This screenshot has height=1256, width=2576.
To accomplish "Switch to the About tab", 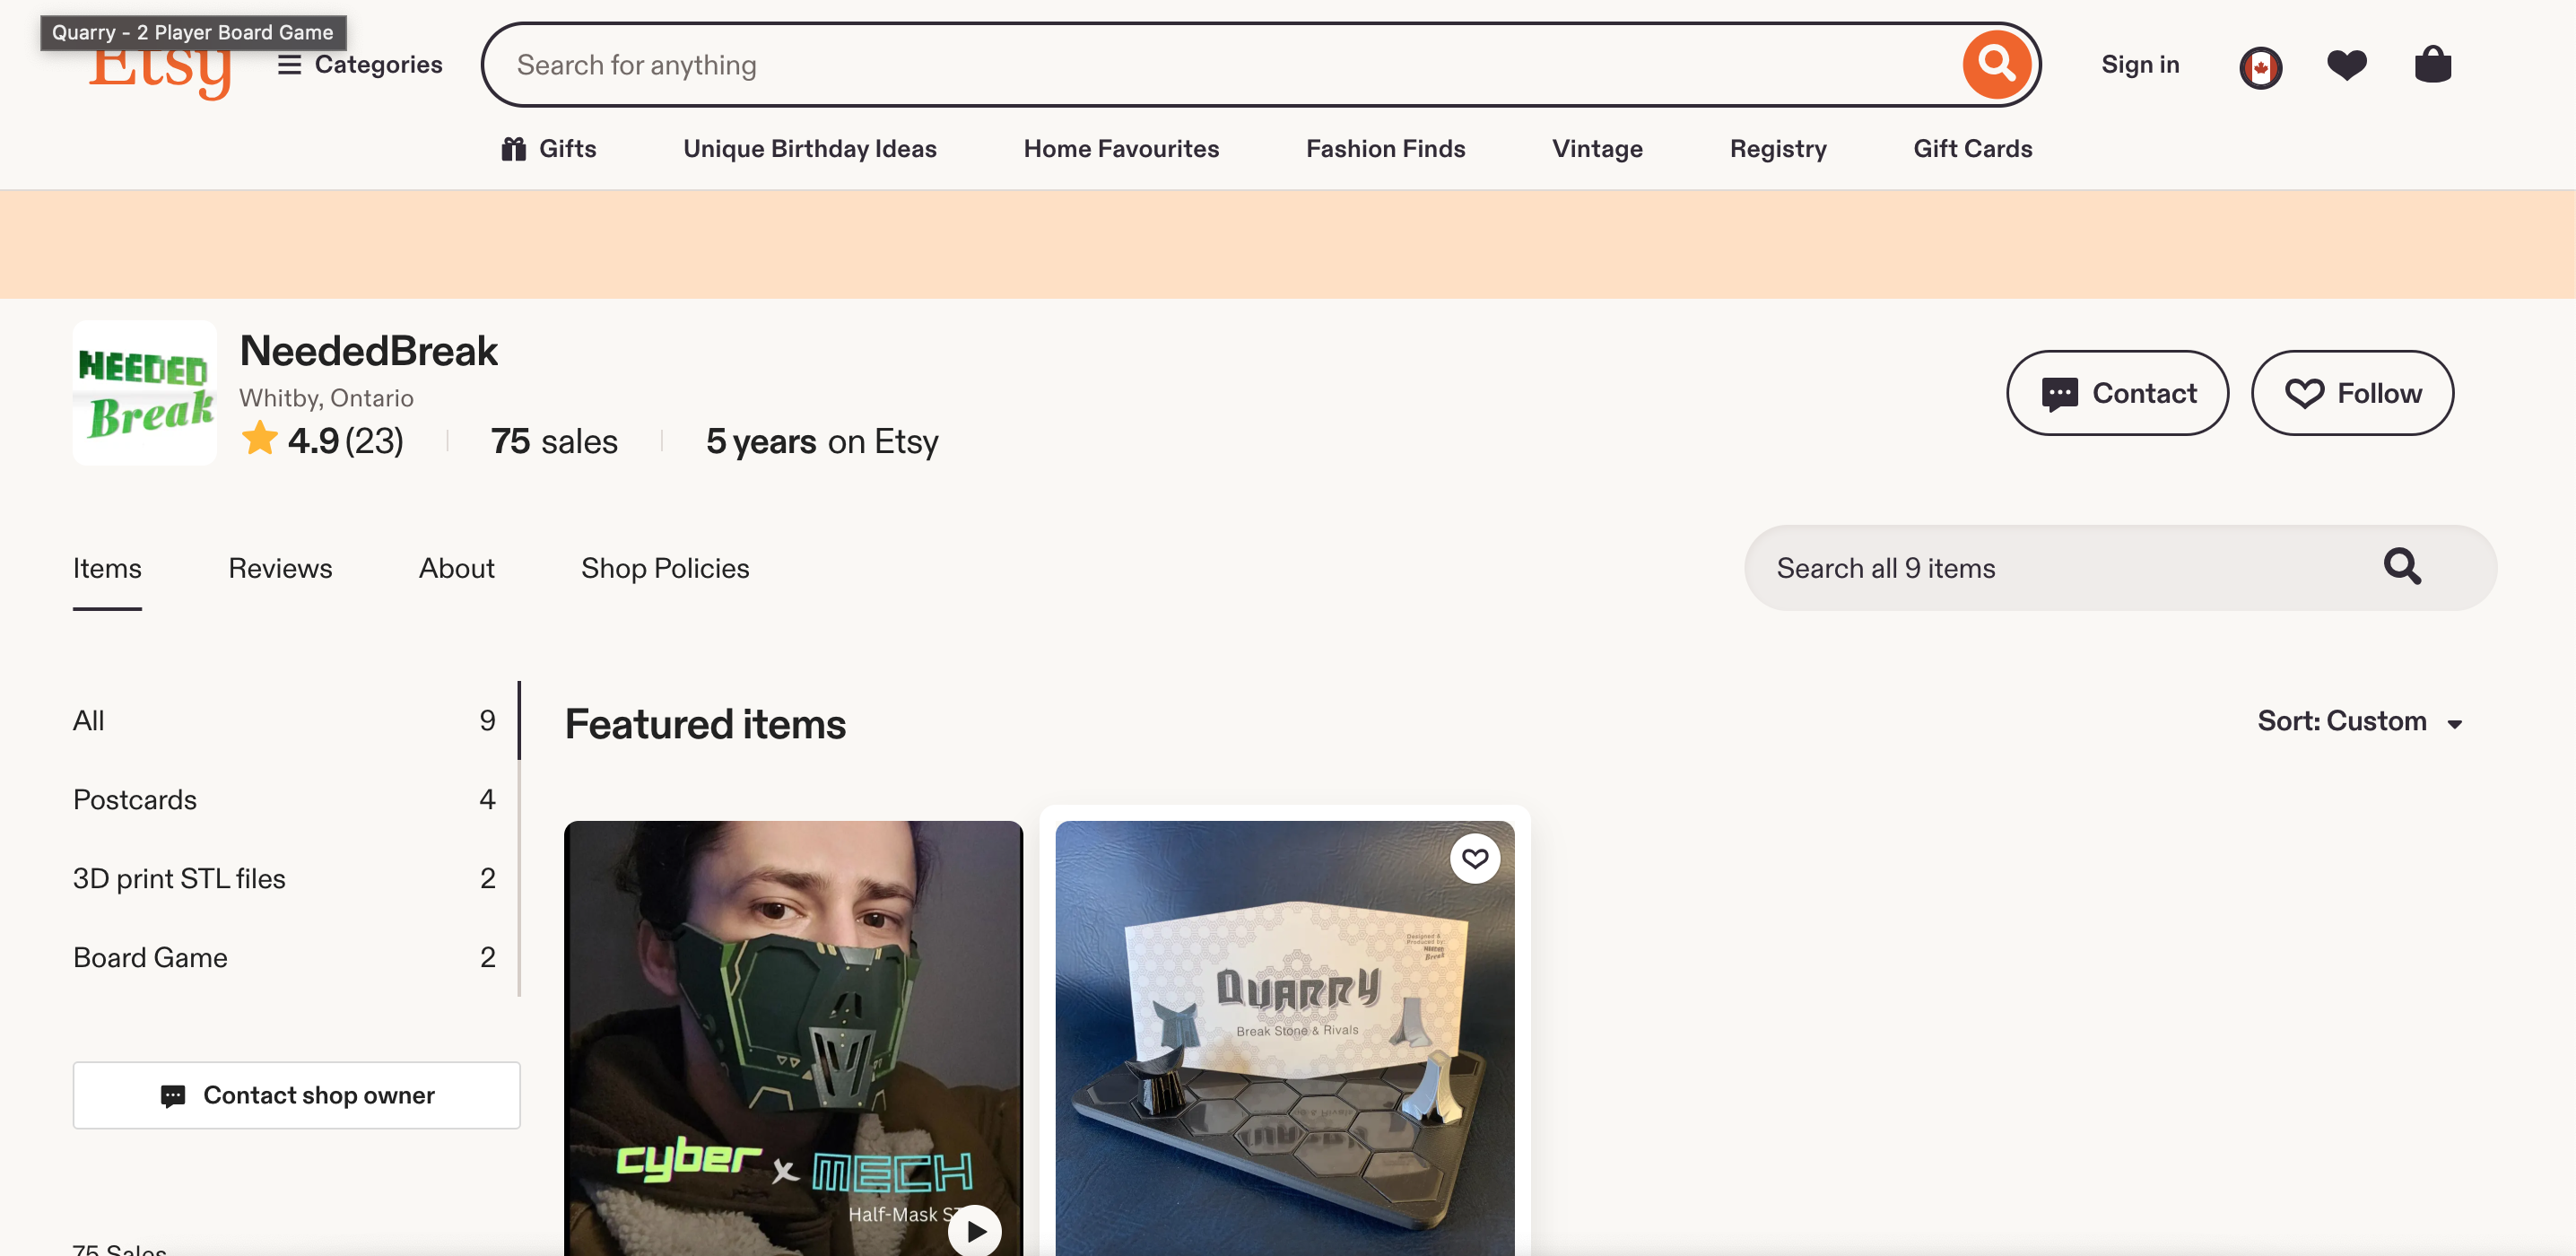I will tap(456, 568).
